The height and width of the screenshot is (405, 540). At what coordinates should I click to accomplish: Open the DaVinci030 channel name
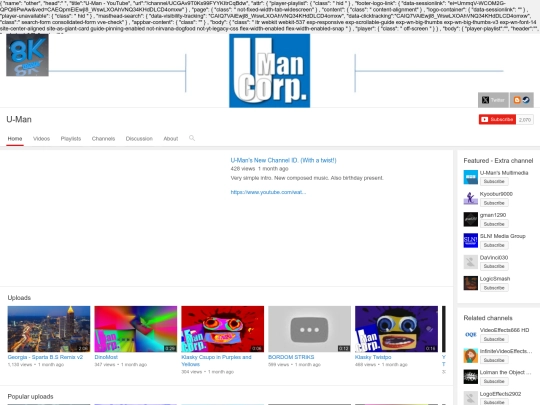(494, 257)
